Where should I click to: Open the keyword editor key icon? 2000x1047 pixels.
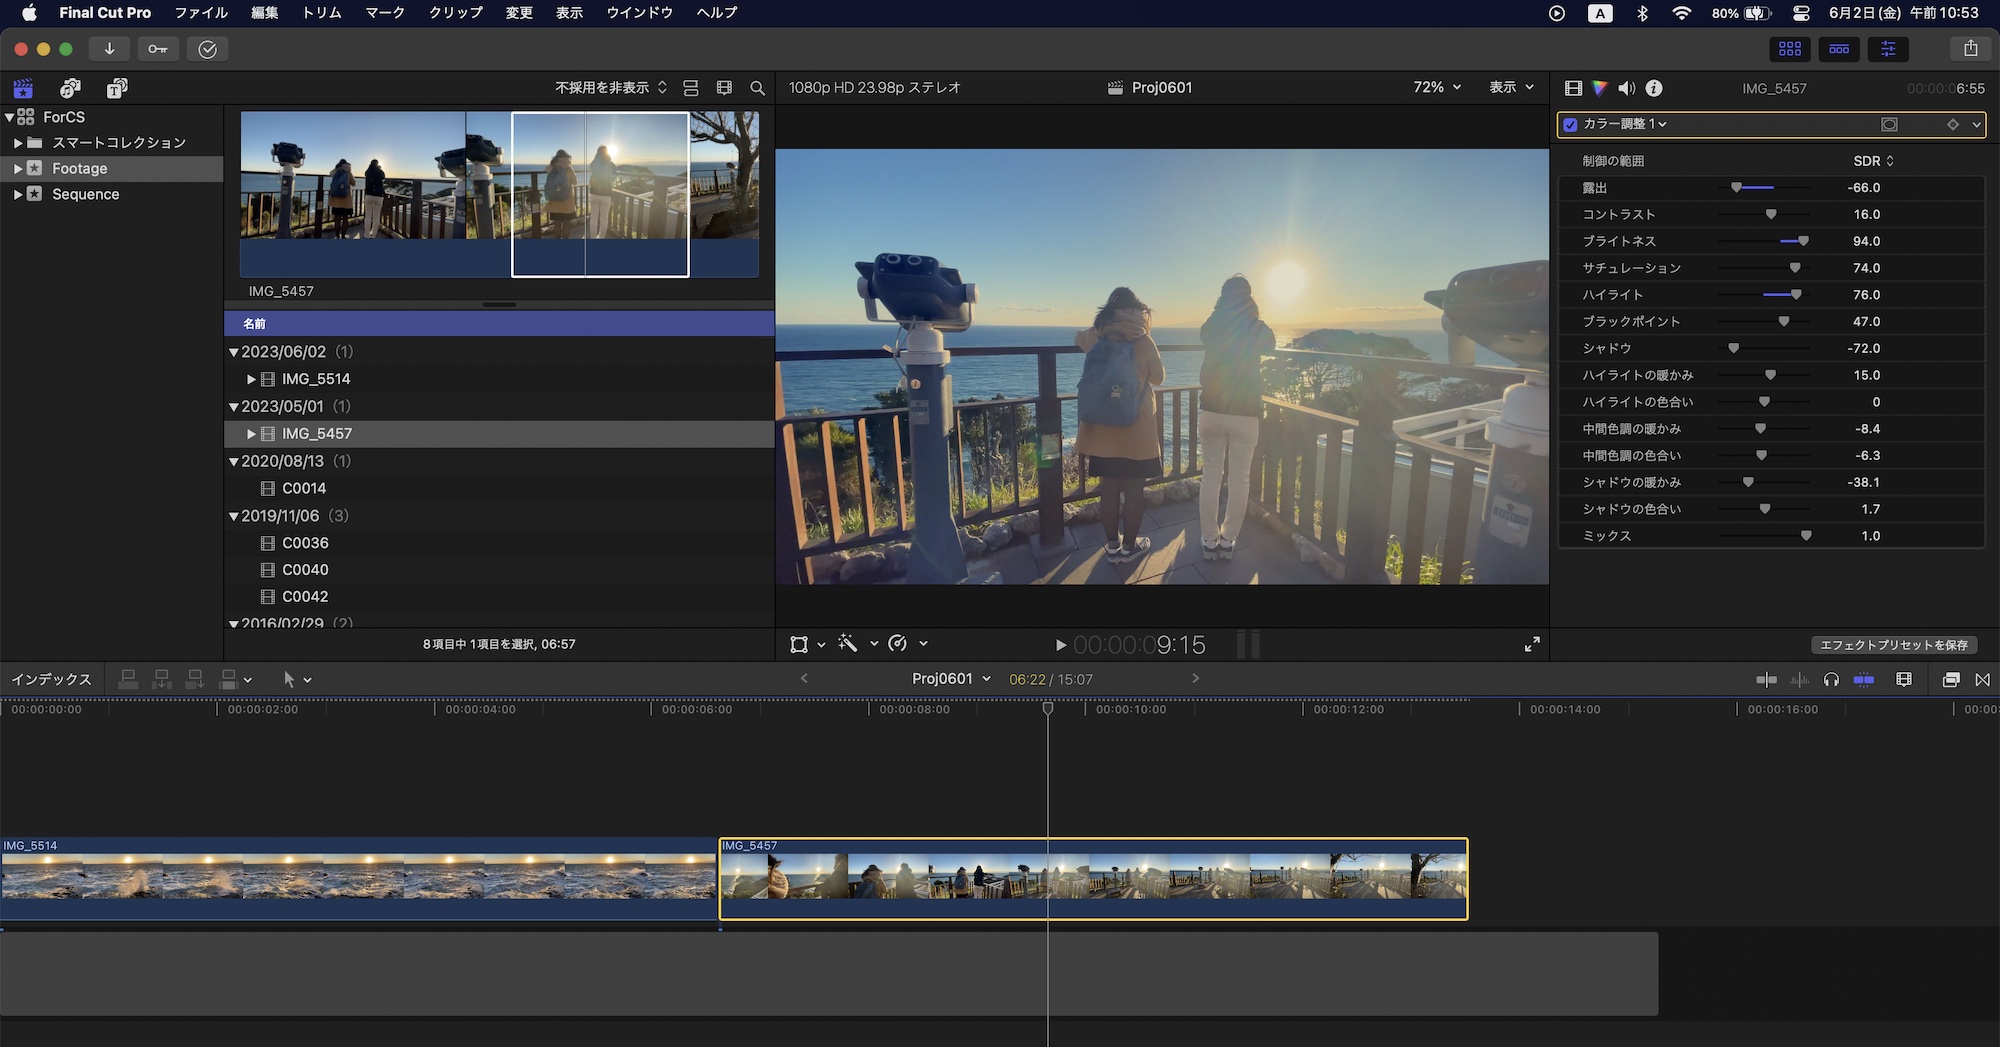(x=158, y=49)
